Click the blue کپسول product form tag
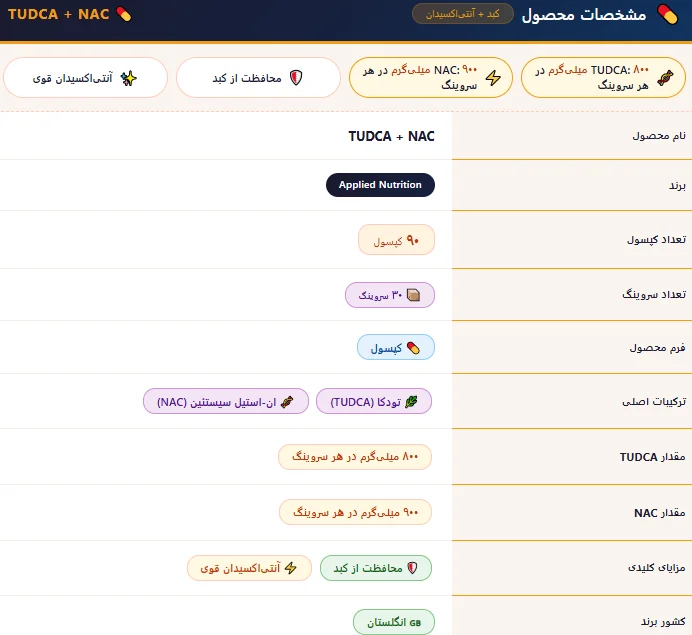This screenshot has height=635, width=692. 396,347
